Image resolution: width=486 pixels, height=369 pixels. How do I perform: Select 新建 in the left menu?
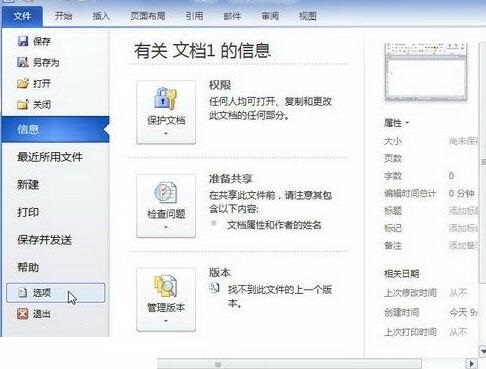click(x=28, y=185)
